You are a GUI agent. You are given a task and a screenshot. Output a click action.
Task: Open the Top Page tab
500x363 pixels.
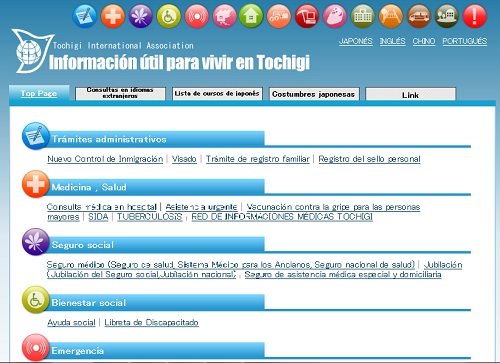pyautogui.click(x=39, y=93)
